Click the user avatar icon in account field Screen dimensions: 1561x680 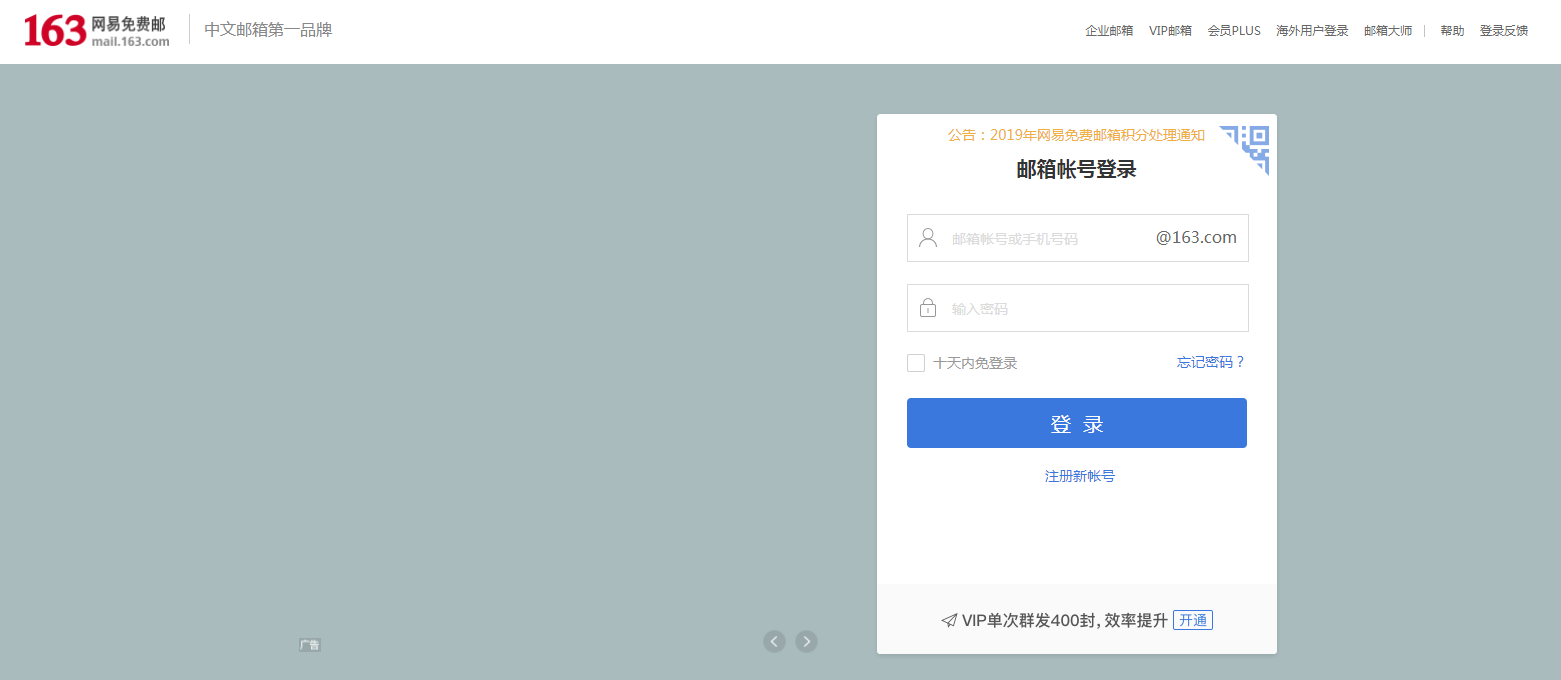[928, 238]
